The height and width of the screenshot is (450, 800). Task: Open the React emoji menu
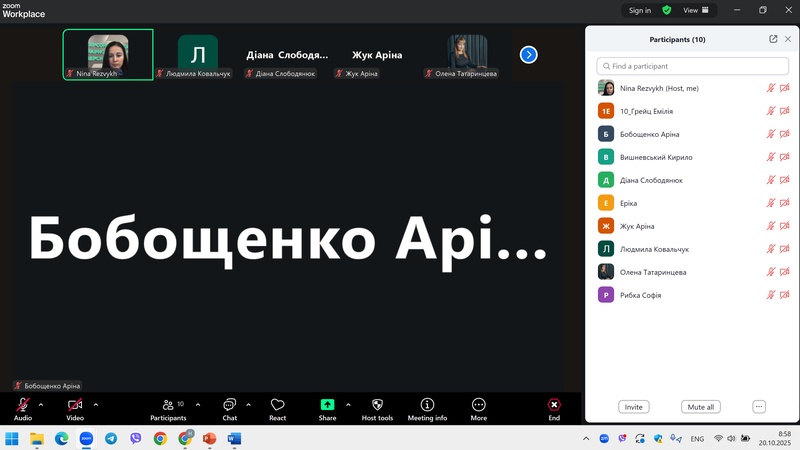click(x=278, y=408)
